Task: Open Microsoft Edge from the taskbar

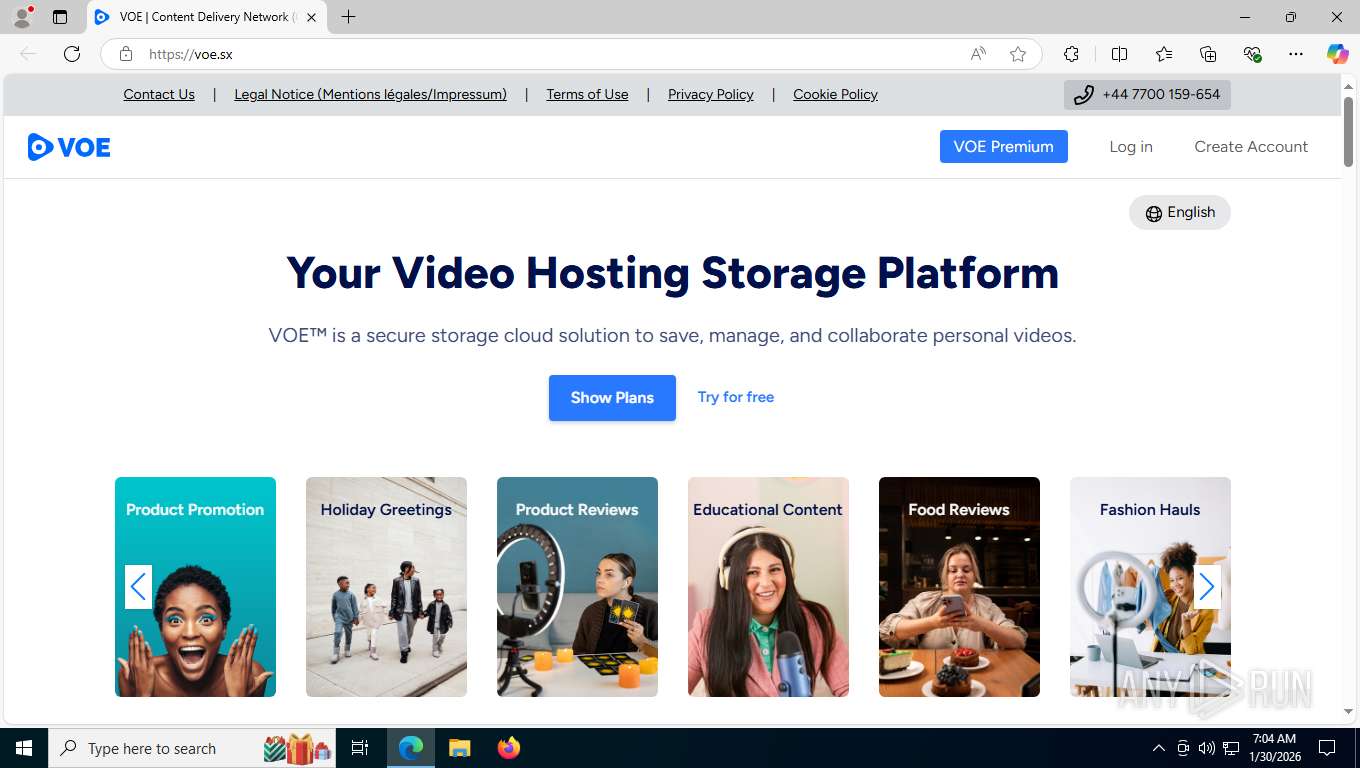Action: (410, 748)
